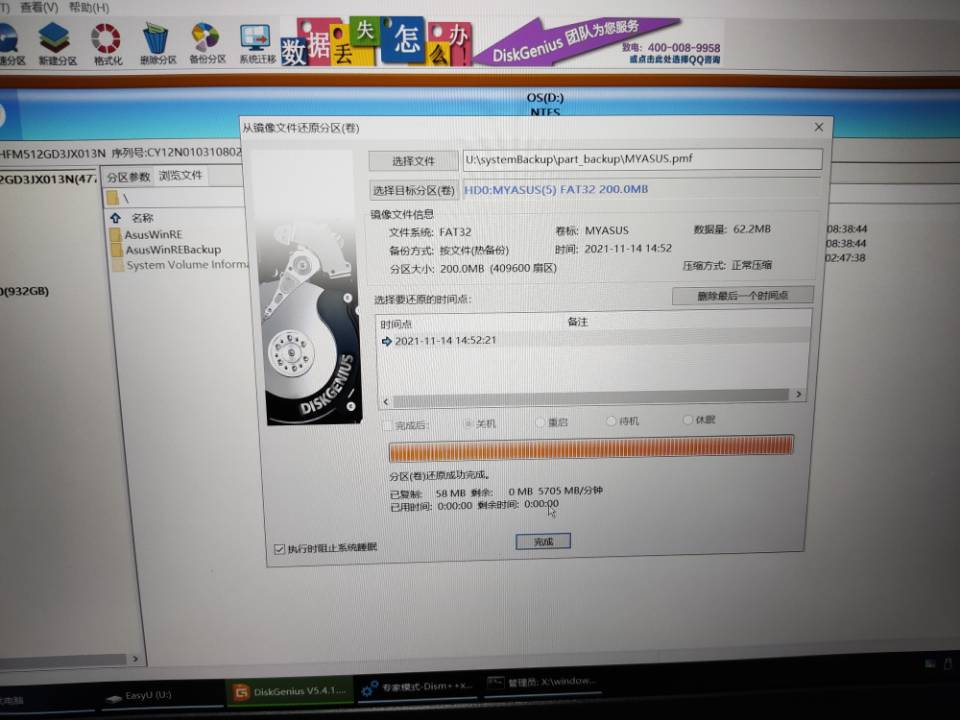Click the System Migration (系统迁移) toolbar icon
The height and width of the screenshot is (720, 960).
tap(257, 43)
